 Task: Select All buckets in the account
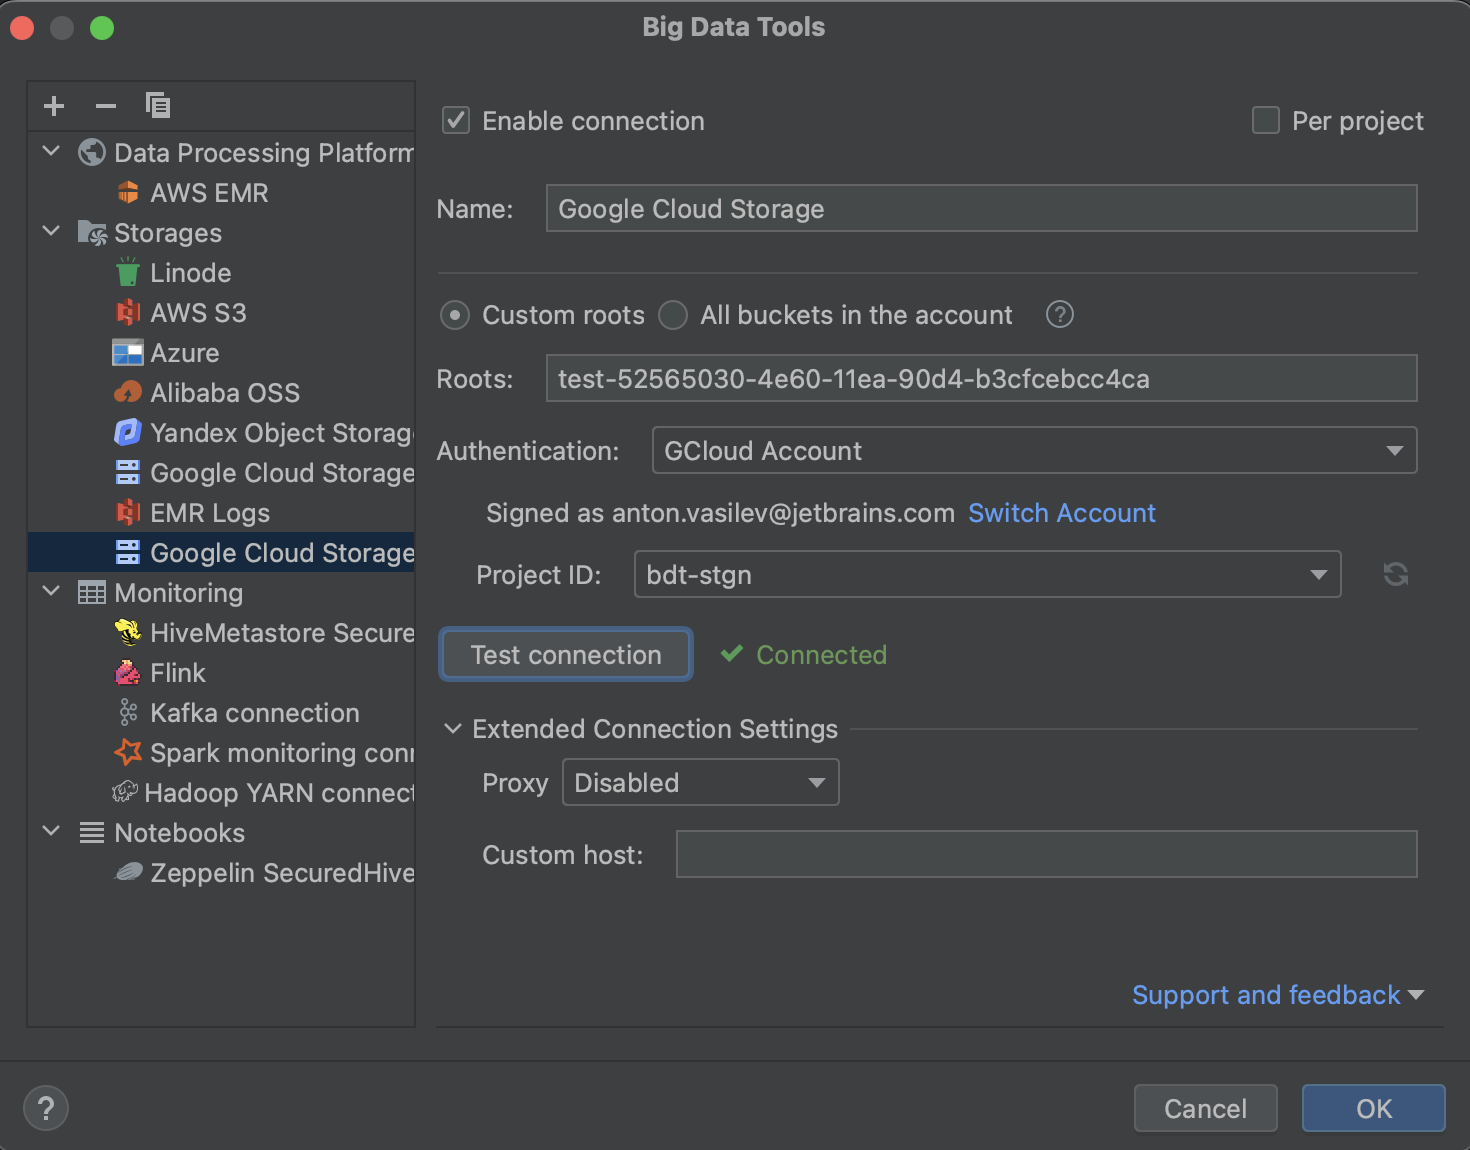(x=672, y=314)
